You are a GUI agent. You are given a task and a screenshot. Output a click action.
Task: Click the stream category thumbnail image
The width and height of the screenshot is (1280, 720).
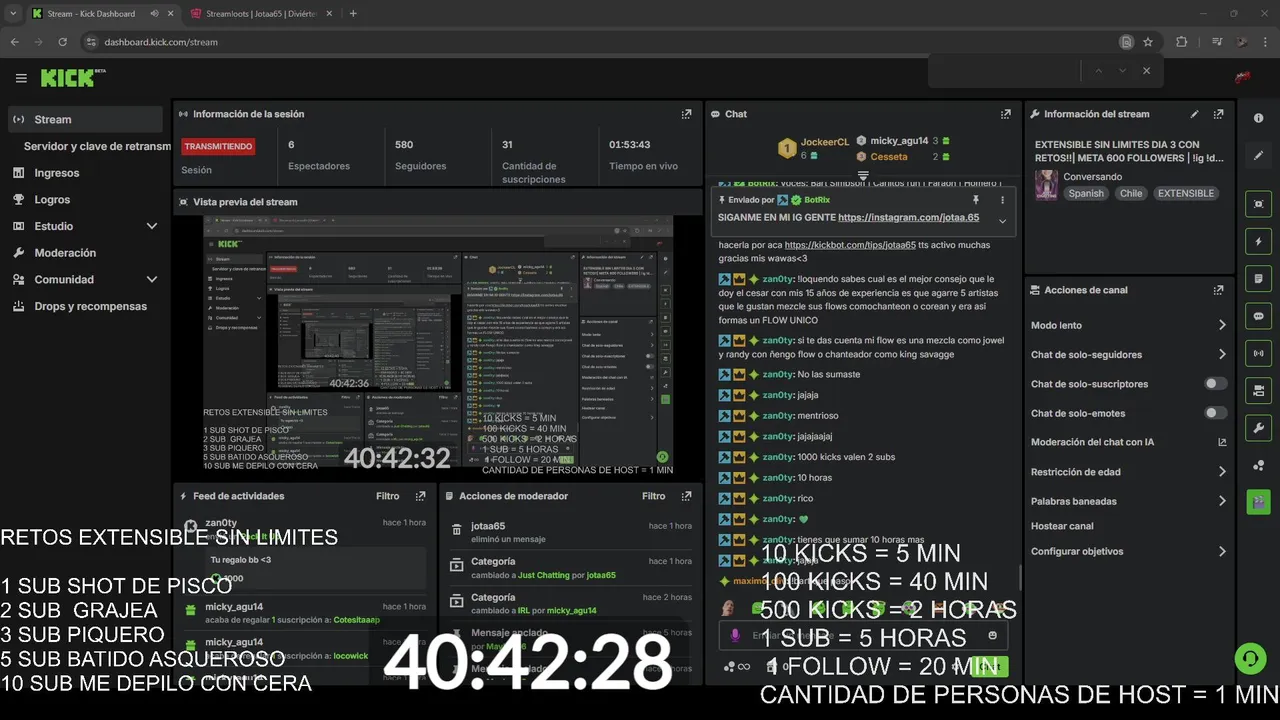pyautogui.click(x=1046, y=185)
